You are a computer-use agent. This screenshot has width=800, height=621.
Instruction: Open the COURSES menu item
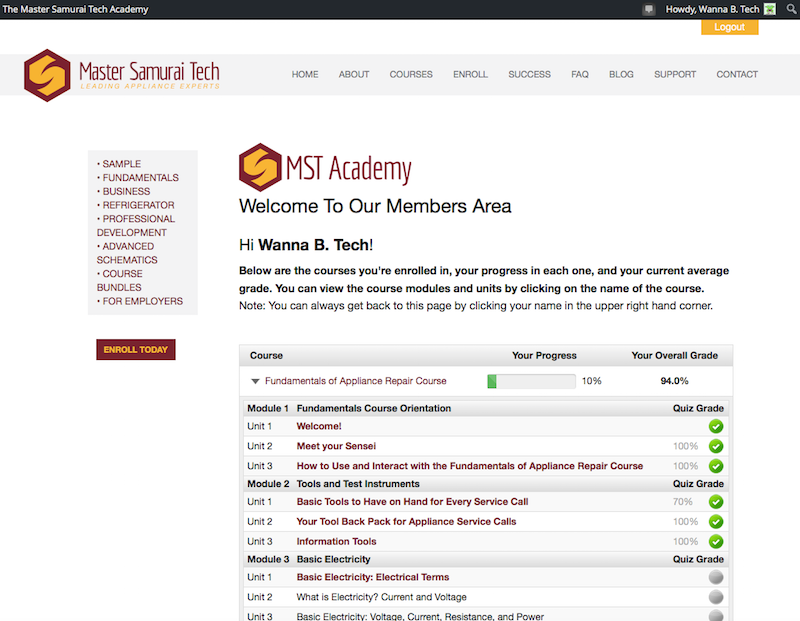tap(411, 74)
